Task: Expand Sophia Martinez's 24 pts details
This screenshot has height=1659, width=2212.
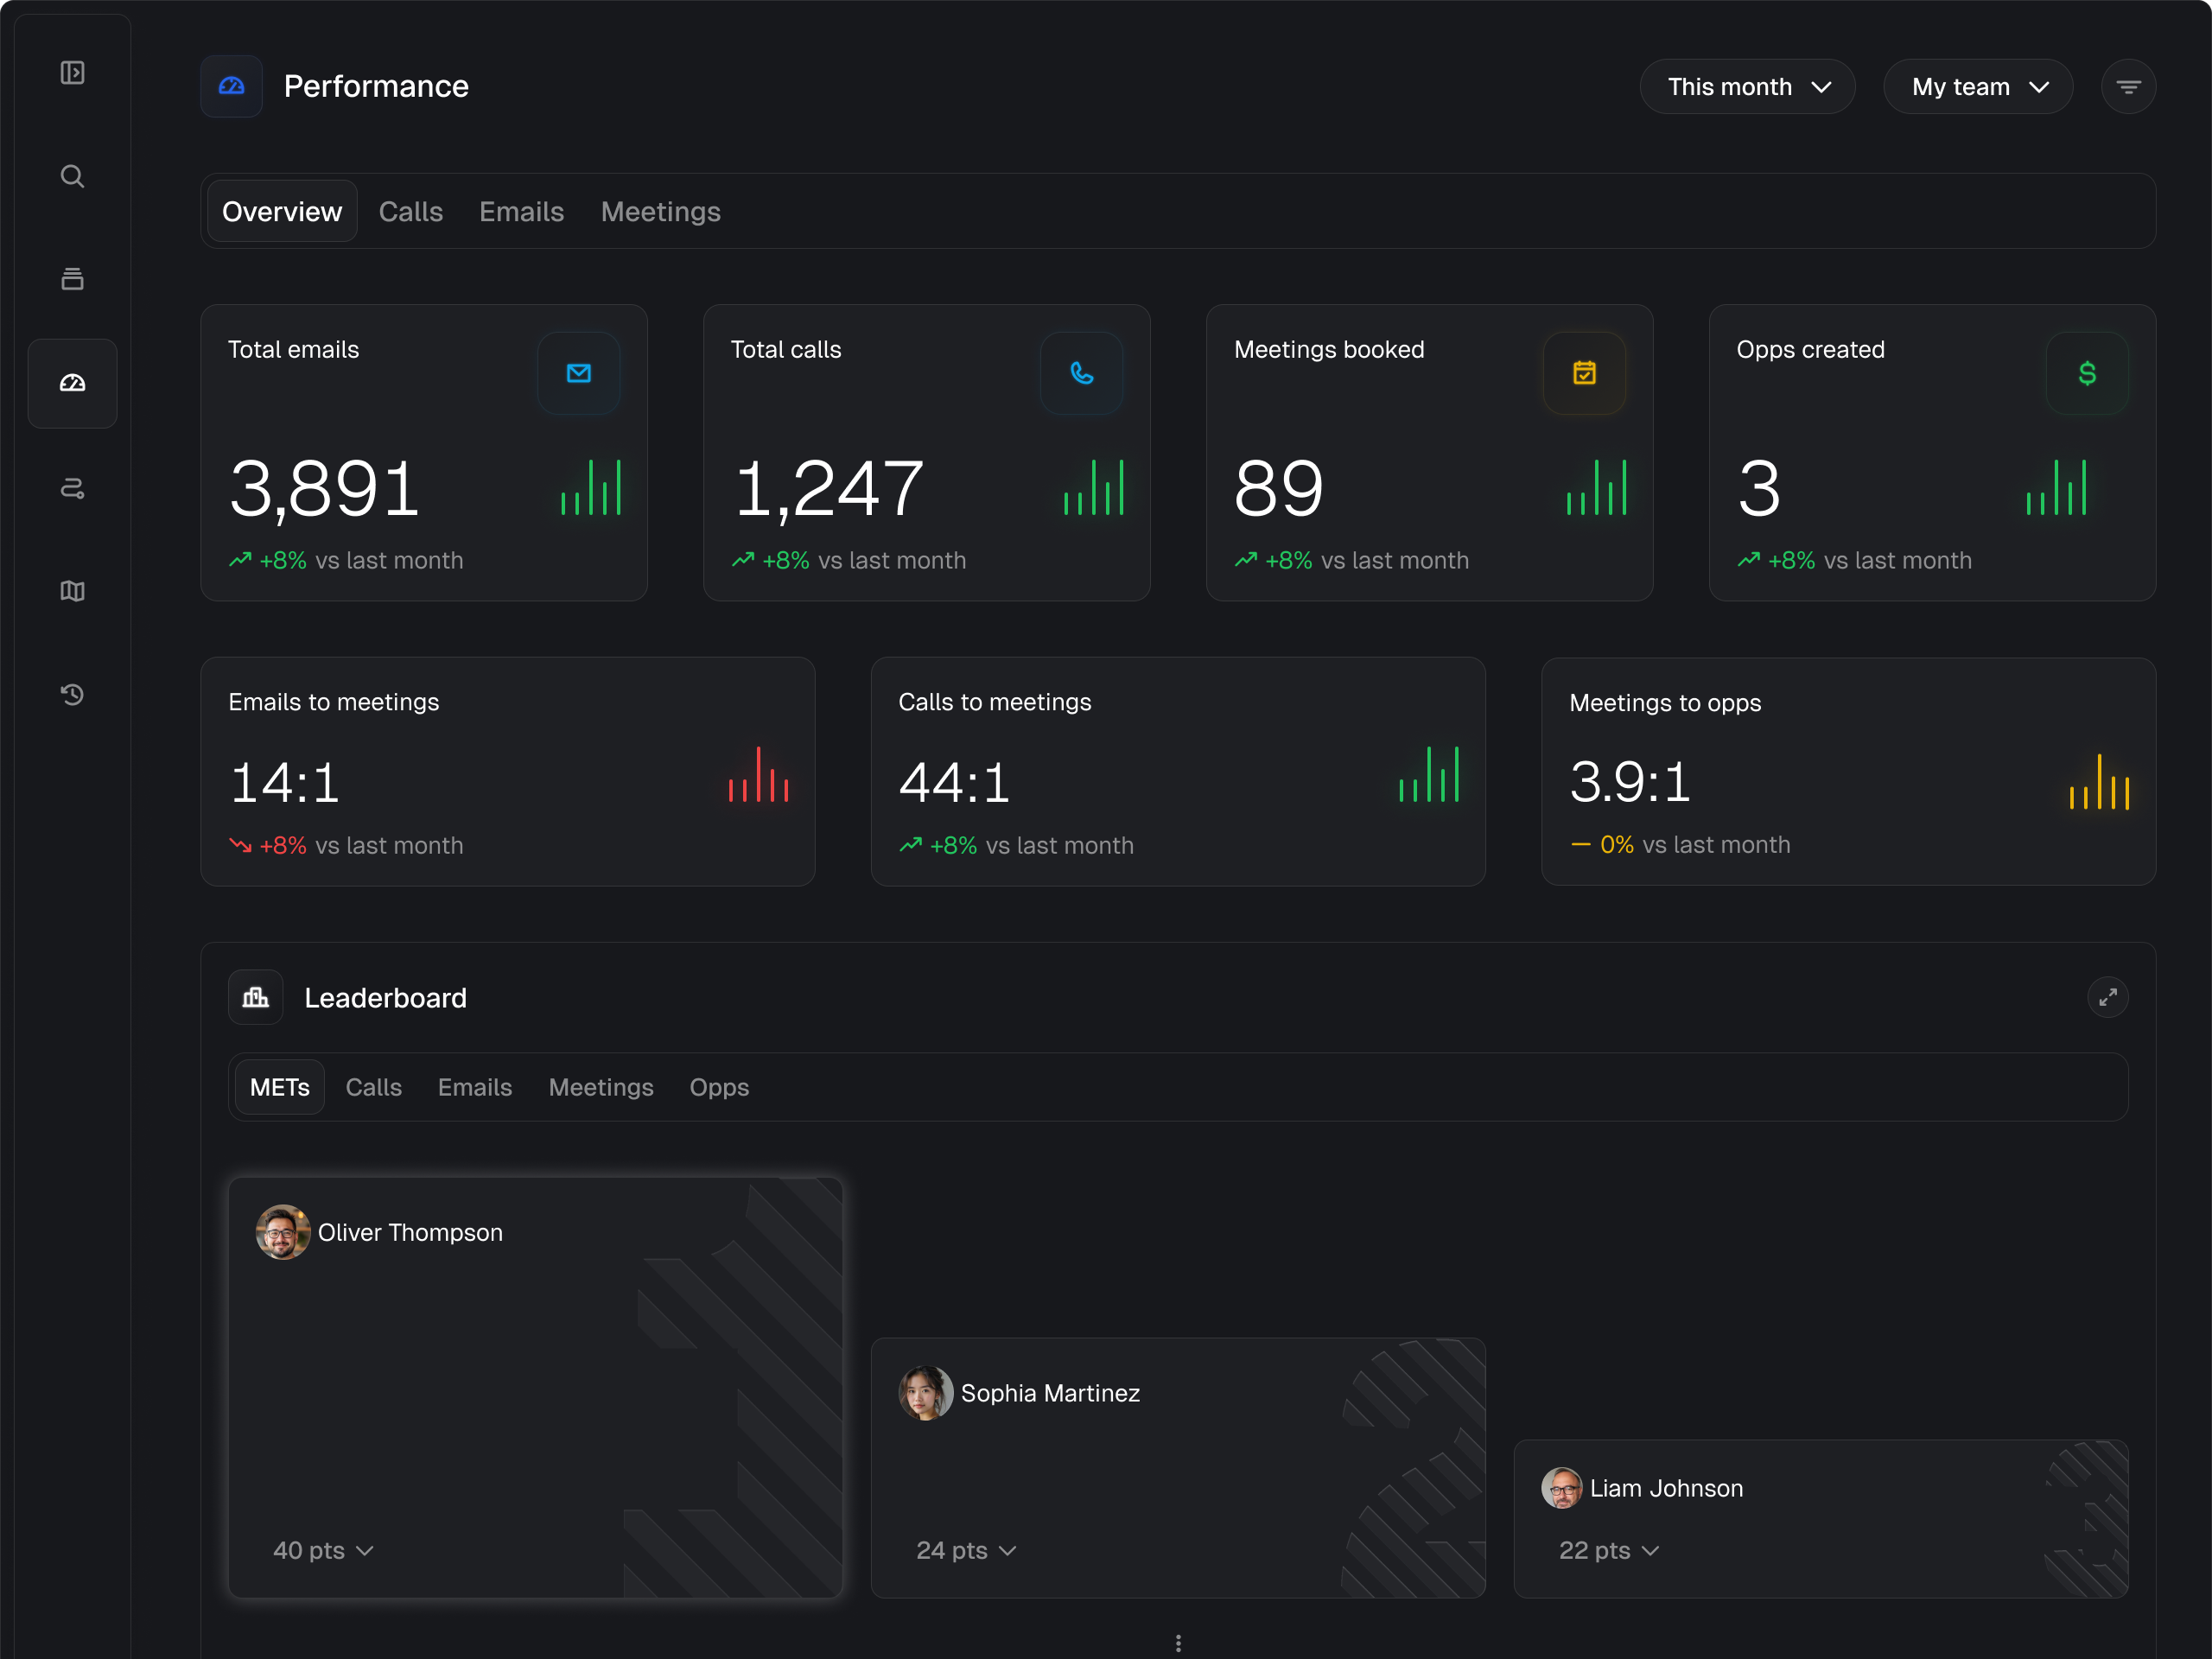Action: 965,1550
